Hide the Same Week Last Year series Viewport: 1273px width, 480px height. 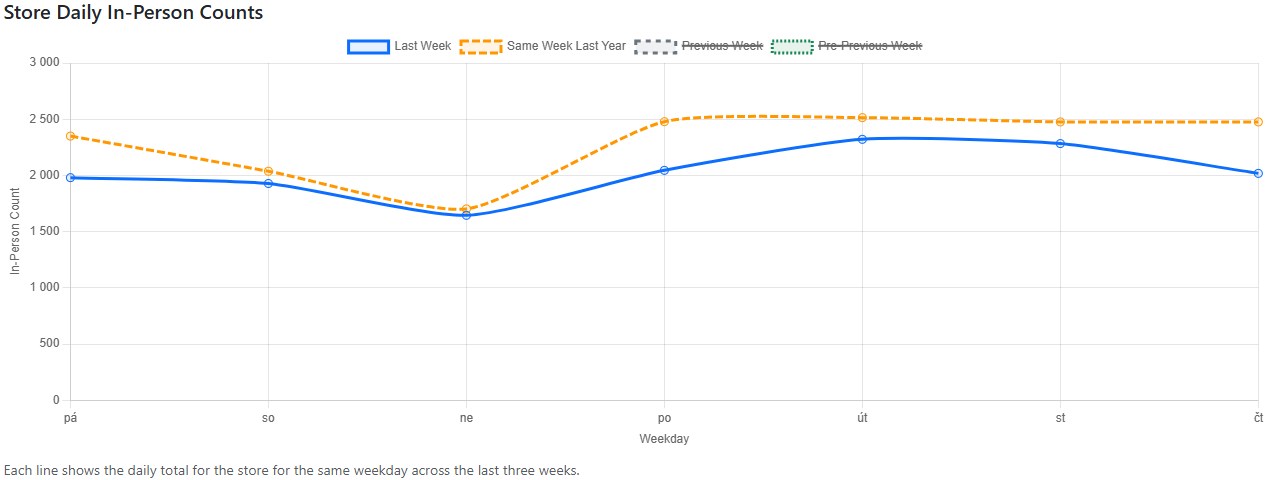(566, 46)
